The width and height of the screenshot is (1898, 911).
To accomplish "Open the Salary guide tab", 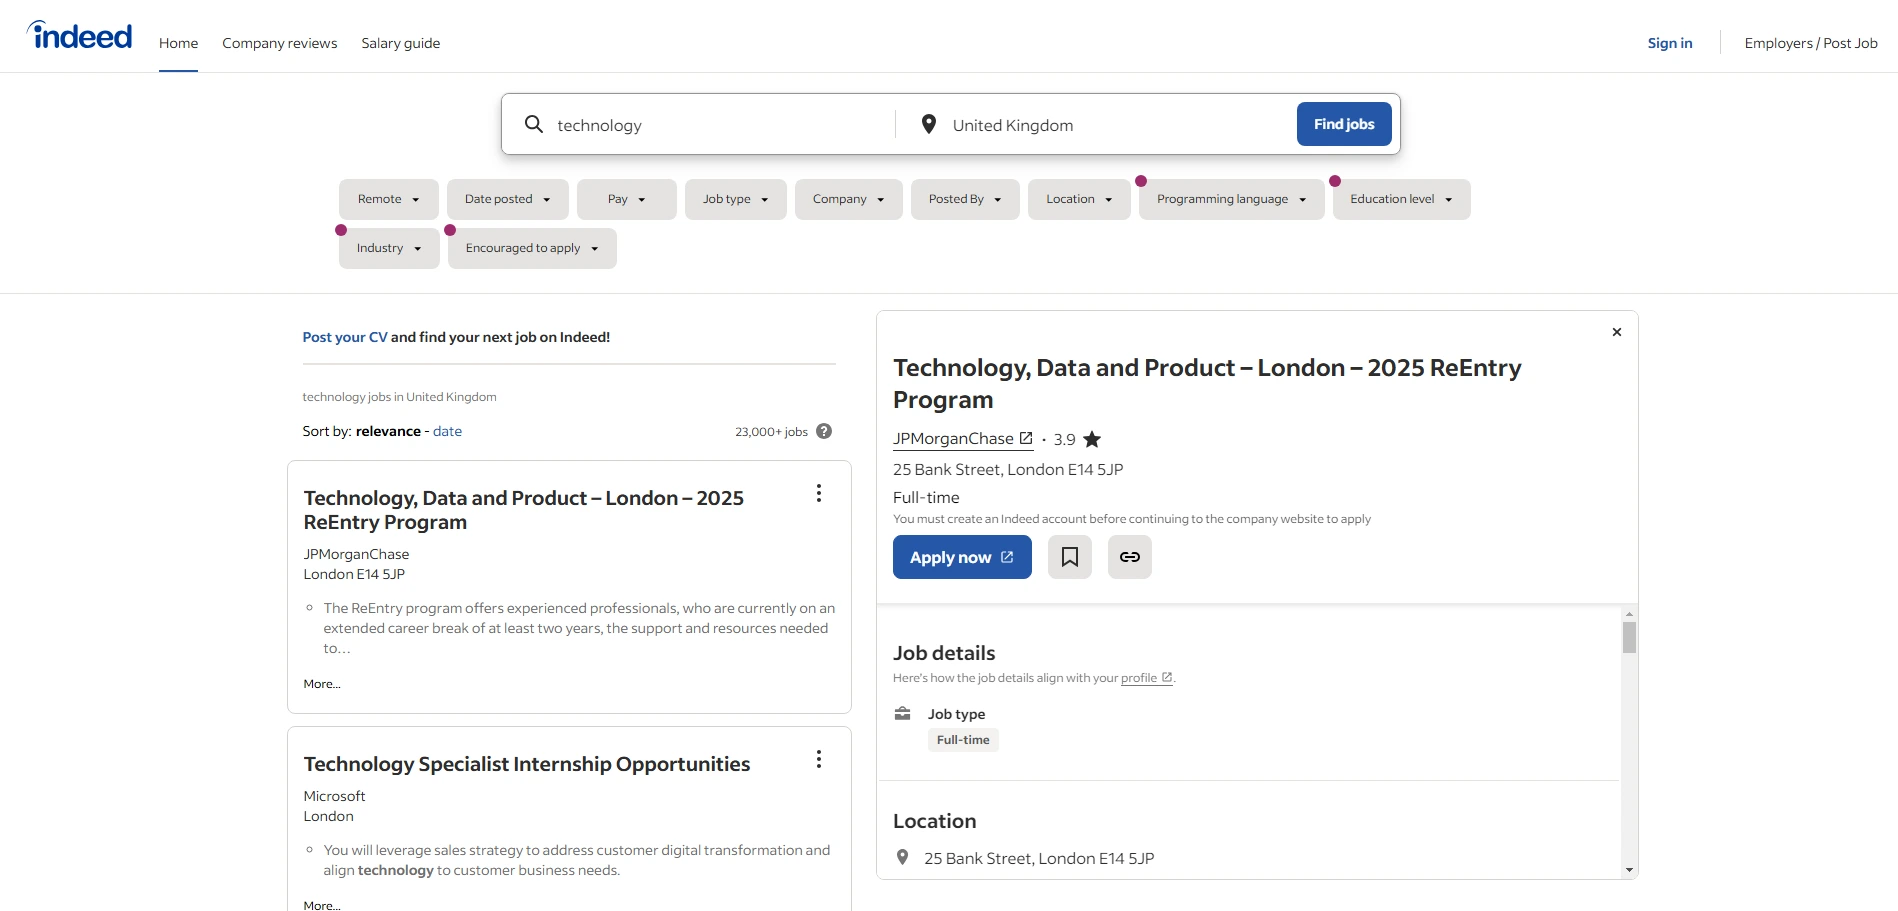I will 400,43.
